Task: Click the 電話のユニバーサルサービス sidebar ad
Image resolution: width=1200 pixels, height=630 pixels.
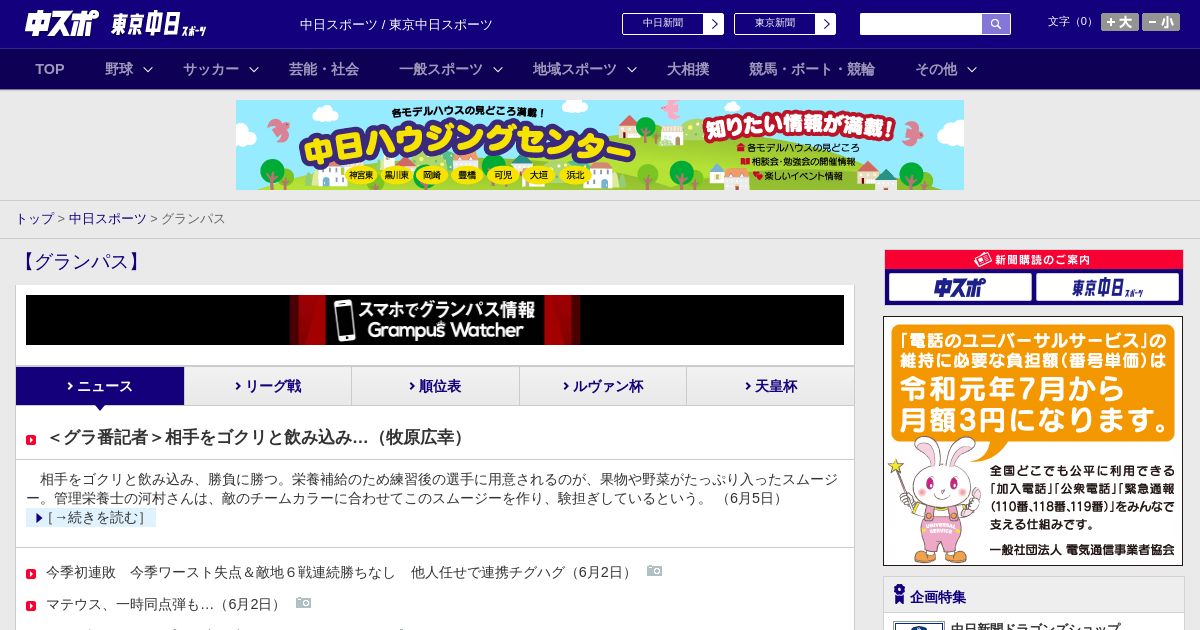Action: point(1033,441)
